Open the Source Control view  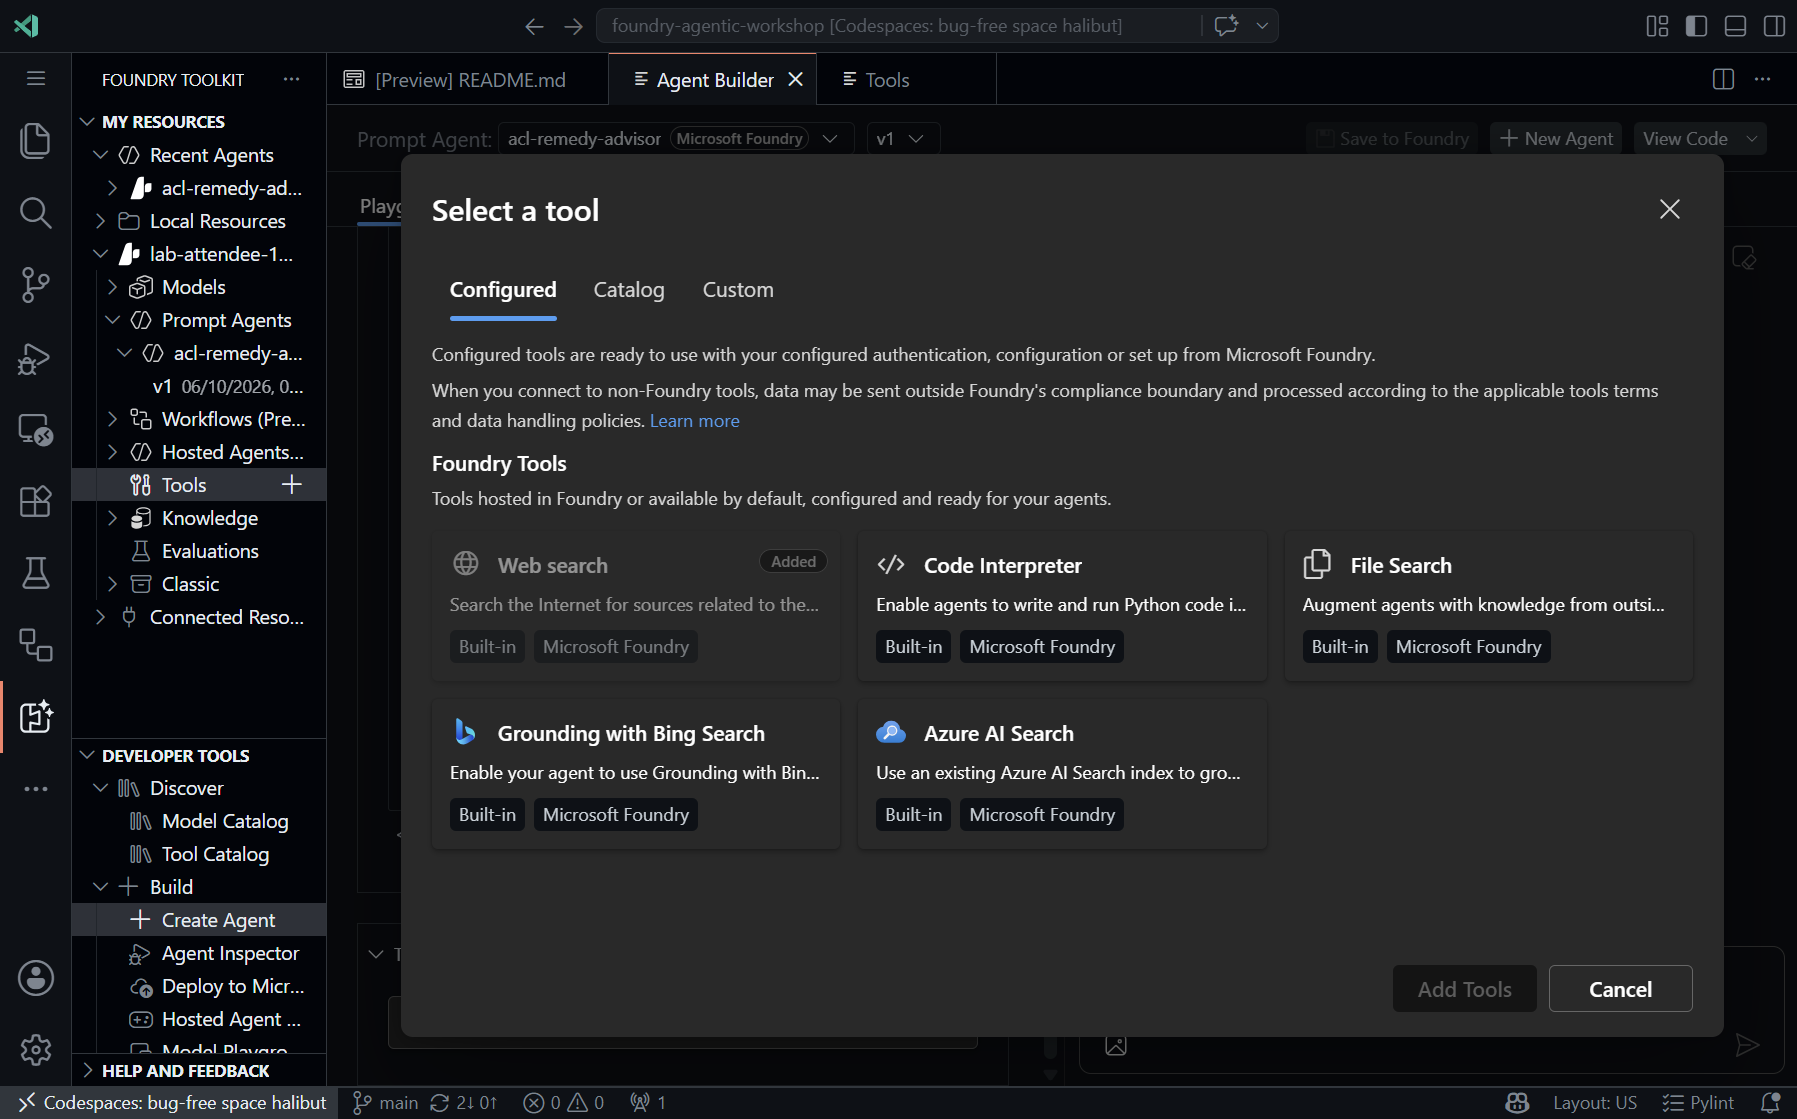[x=36, y=285]
